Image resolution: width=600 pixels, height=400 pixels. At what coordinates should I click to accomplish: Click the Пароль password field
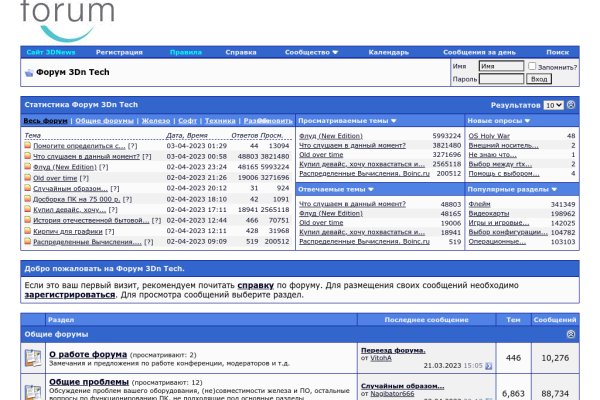[501, 78]
